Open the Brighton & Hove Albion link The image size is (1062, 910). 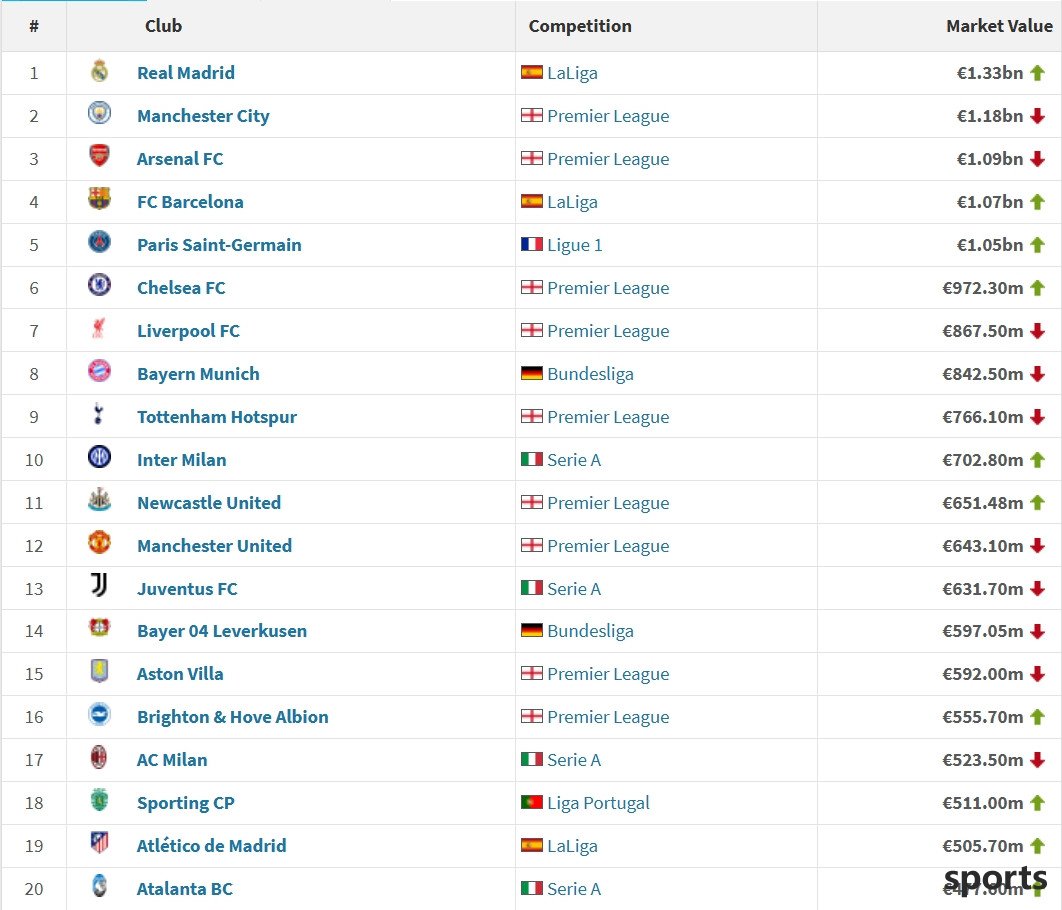click(233, 716)
